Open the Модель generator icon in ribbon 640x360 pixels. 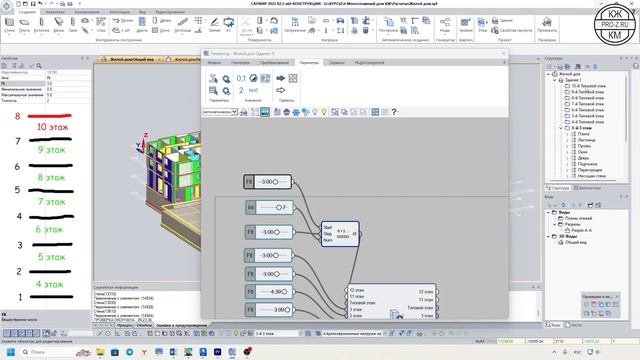(445, 24)
